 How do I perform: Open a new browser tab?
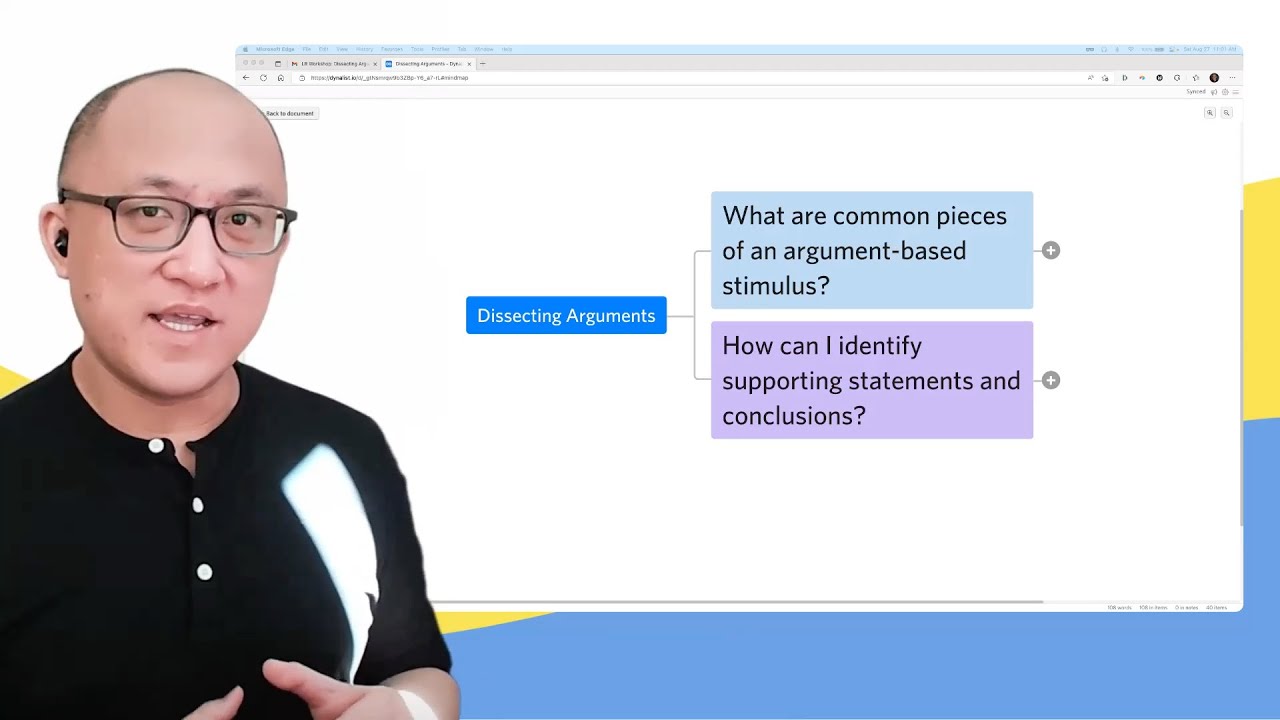483,63
